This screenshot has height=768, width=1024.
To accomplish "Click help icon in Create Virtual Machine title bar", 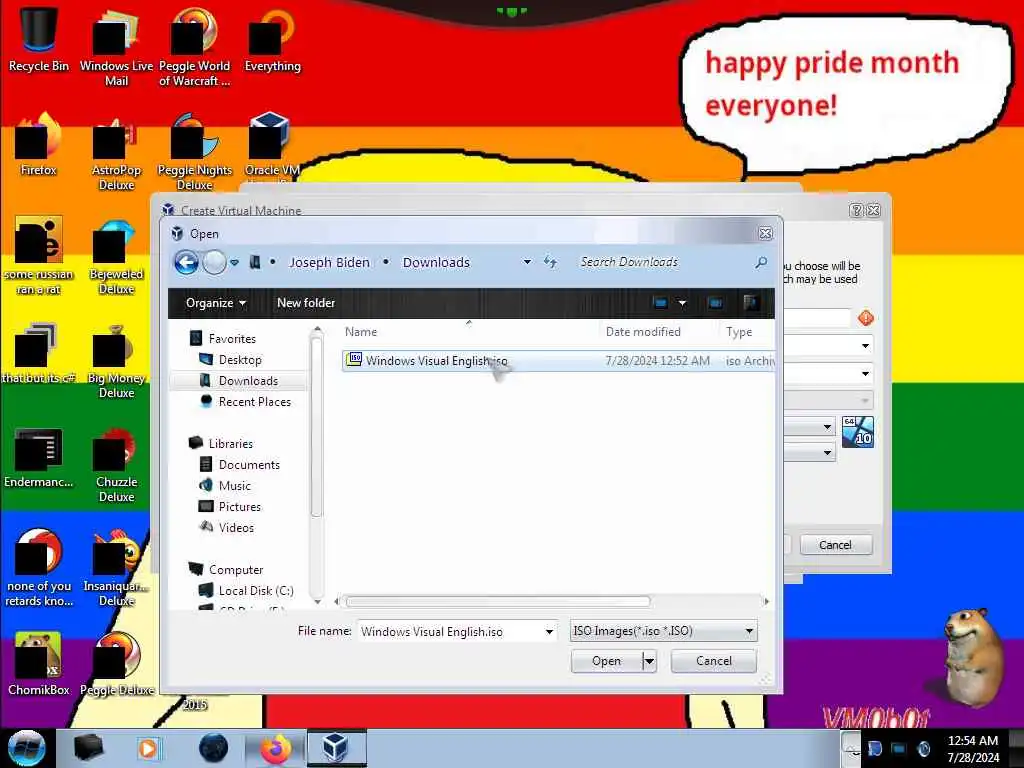I will click(856, 210).
